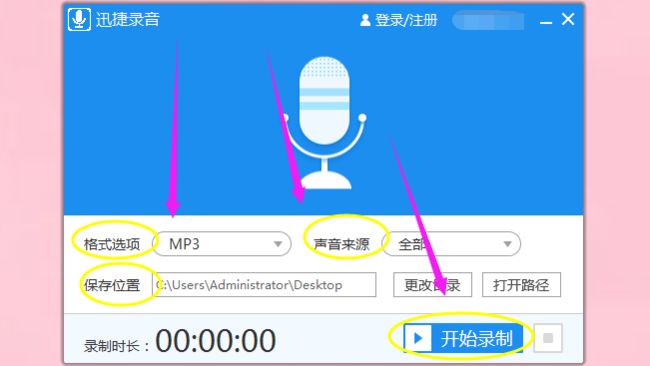
Task: Click the 更改目录 button
Action: [x=432, y=285]
